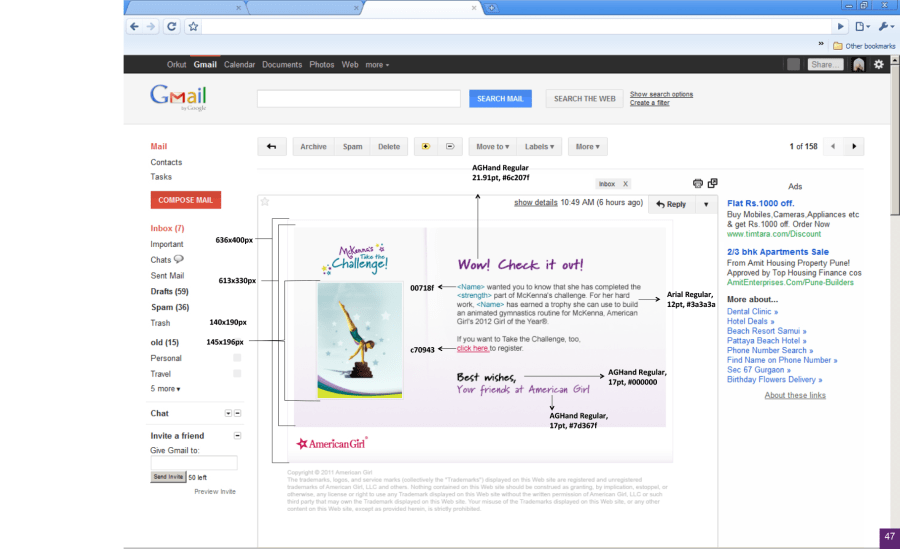The height and width of the screenshot is (549, 900).
Task: Open the Drafts (59) folder
Action: (x=169, y=291)
